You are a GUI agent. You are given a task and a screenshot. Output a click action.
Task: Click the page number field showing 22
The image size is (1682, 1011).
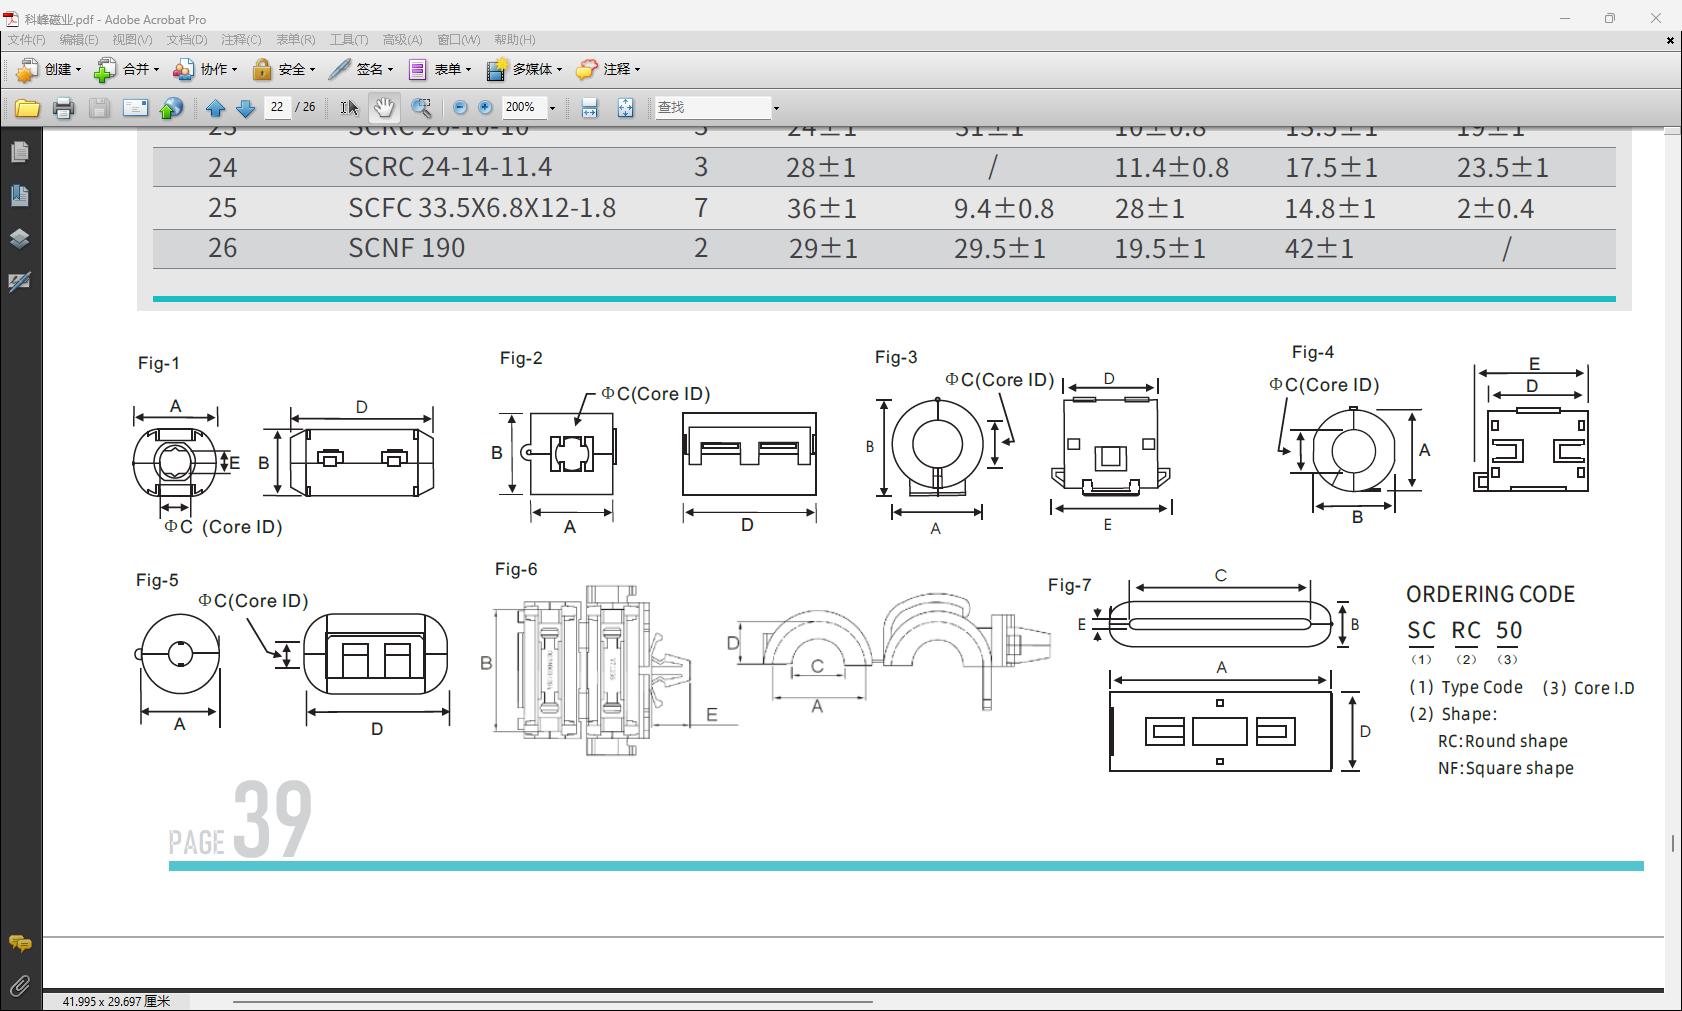click(277, 107)
